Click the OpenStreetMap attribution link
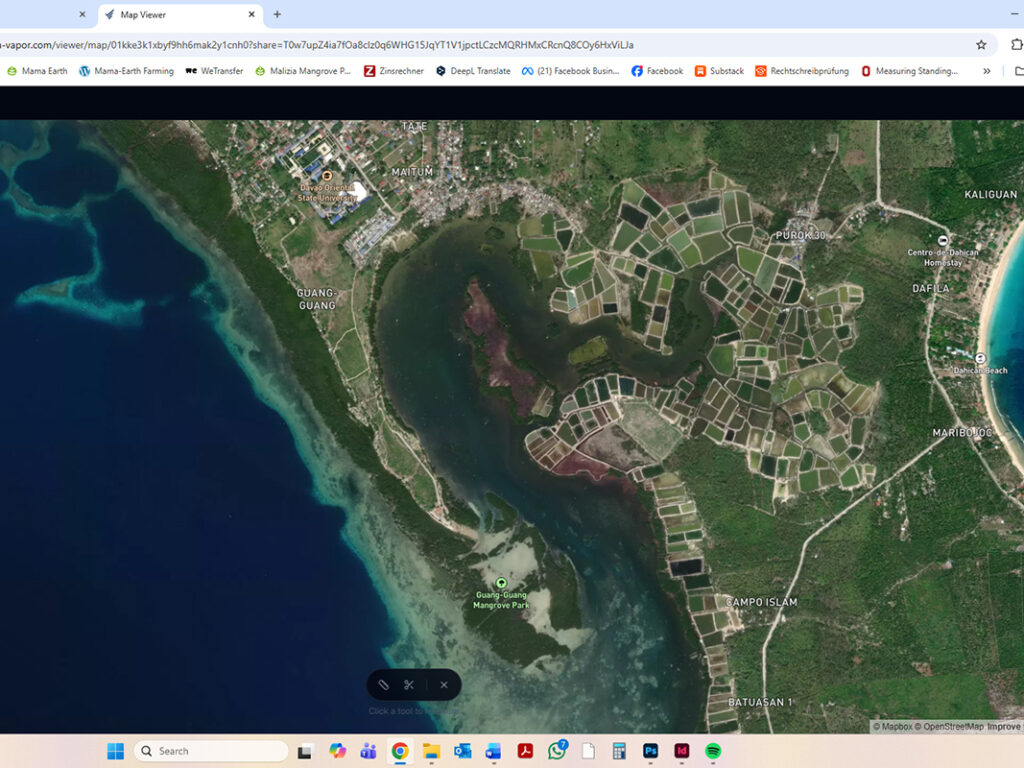Viewport: 1024px width, 768px height. tap(952, 727)
